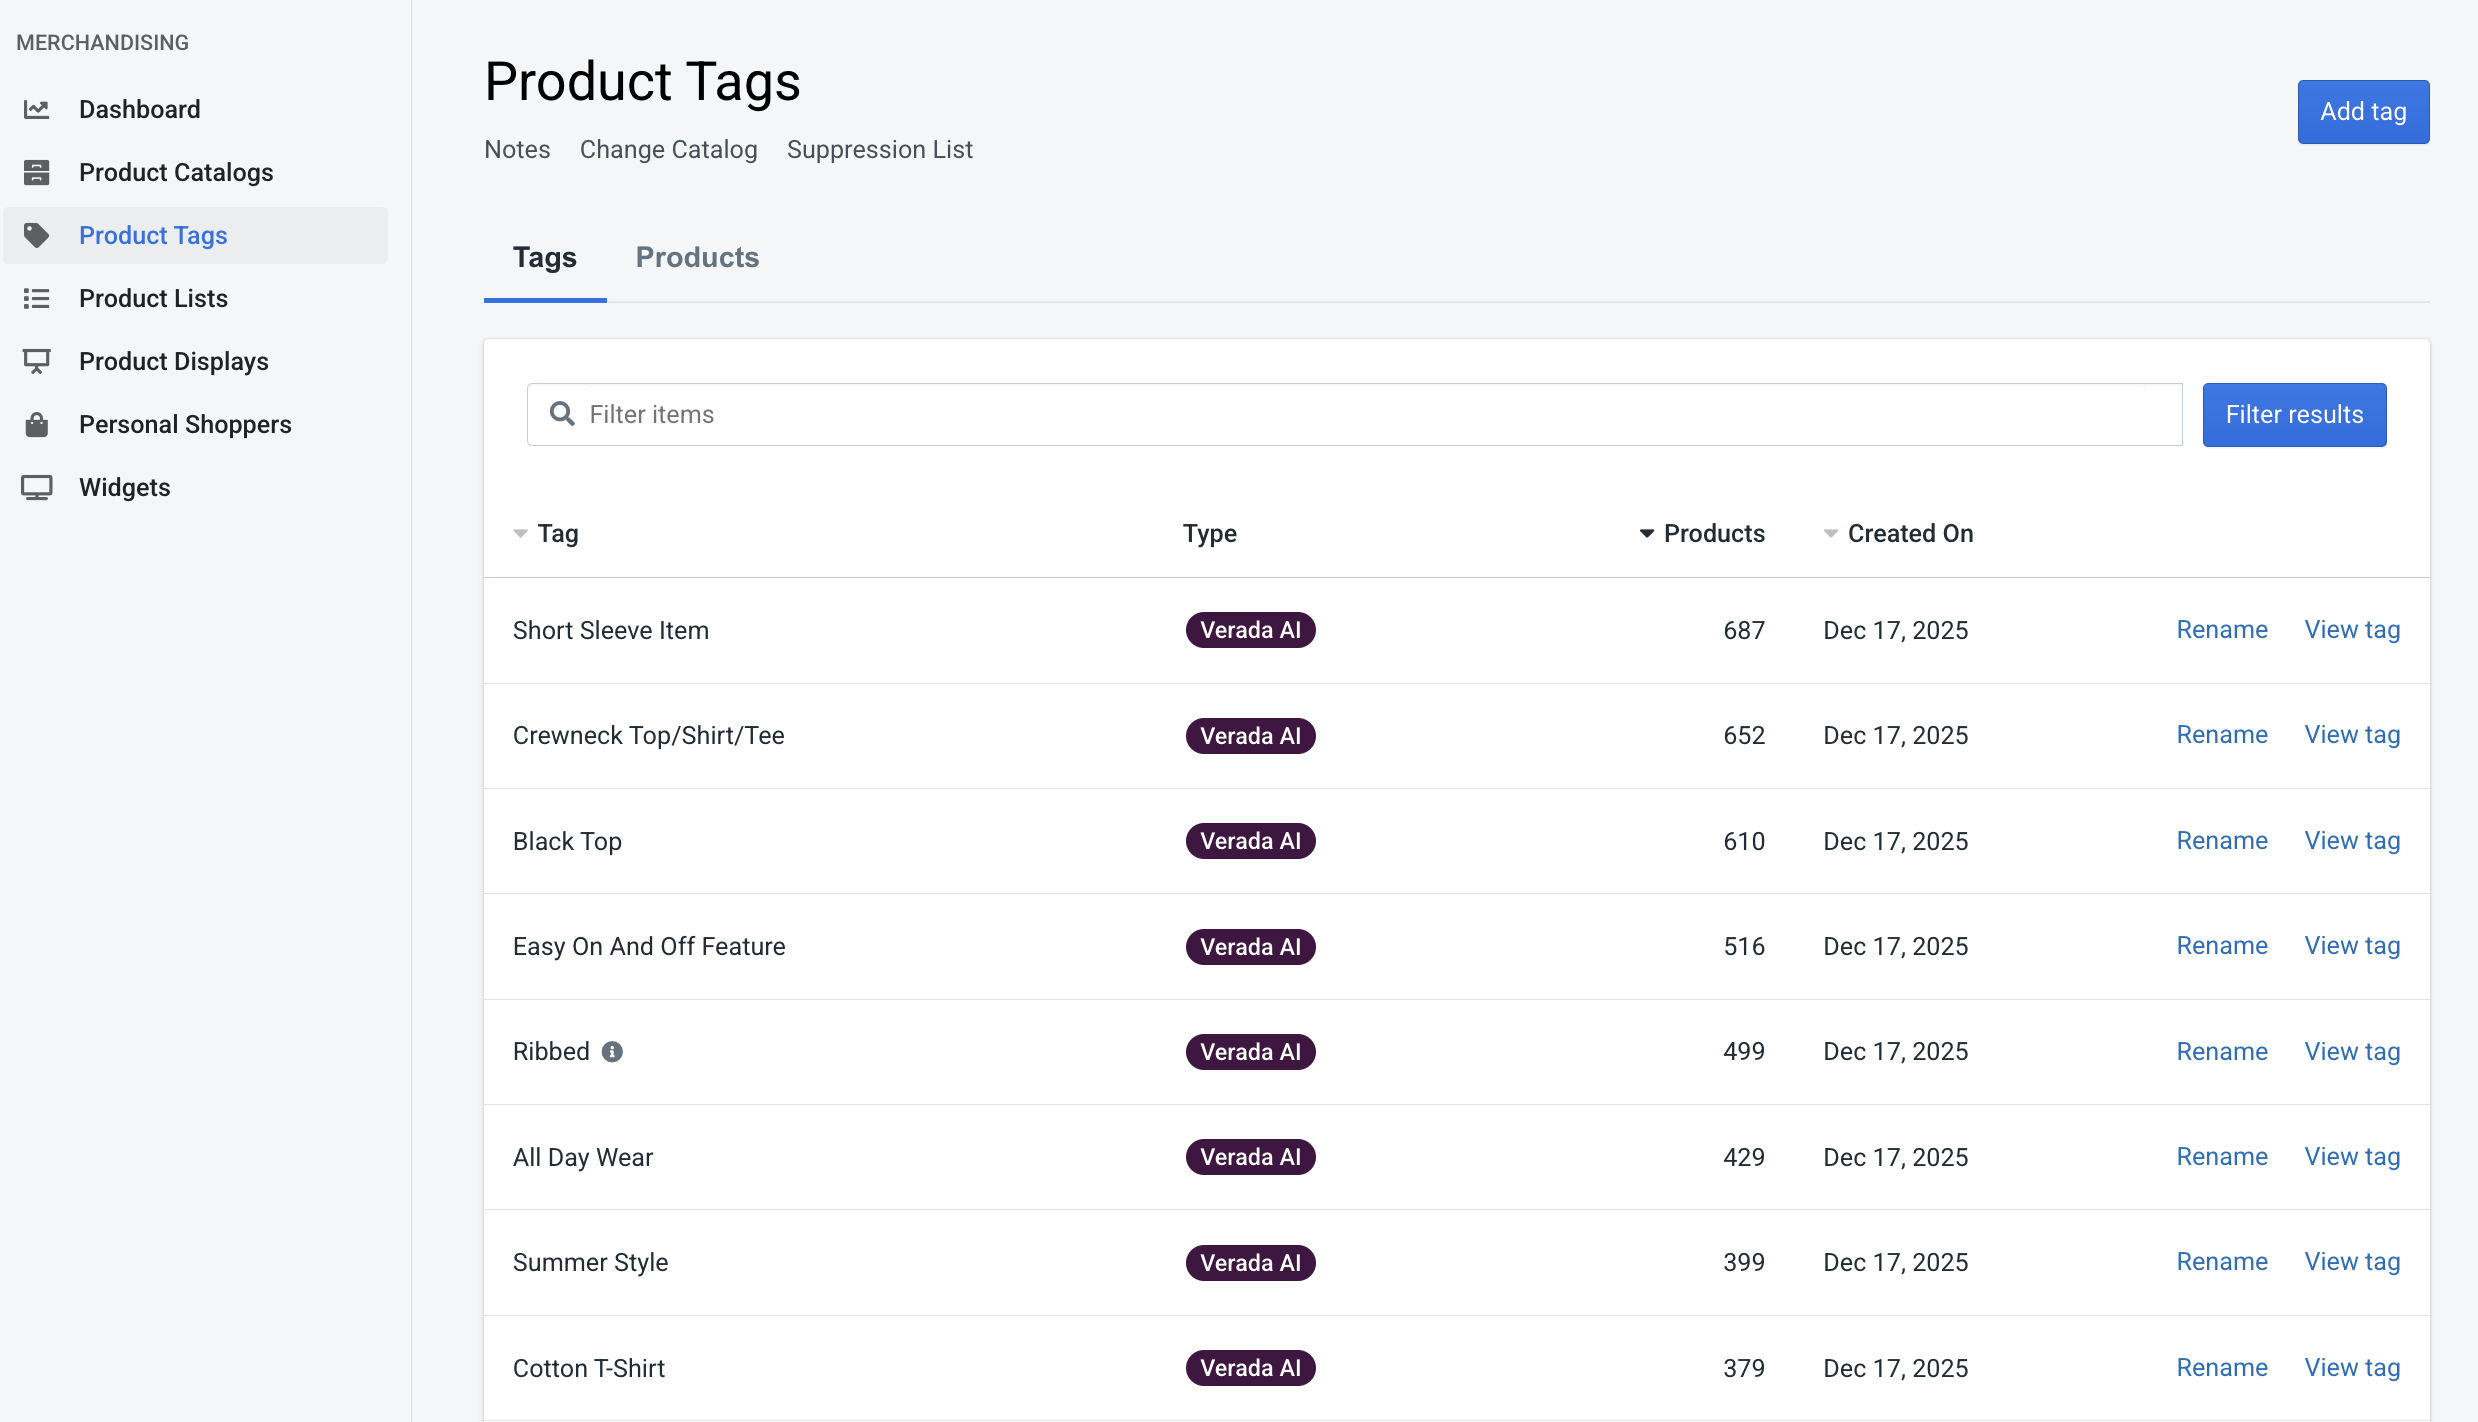Select the Tags tab
Image resolution: width=2478 pixels, height=1422 pixels.
[x=544, y=258]
